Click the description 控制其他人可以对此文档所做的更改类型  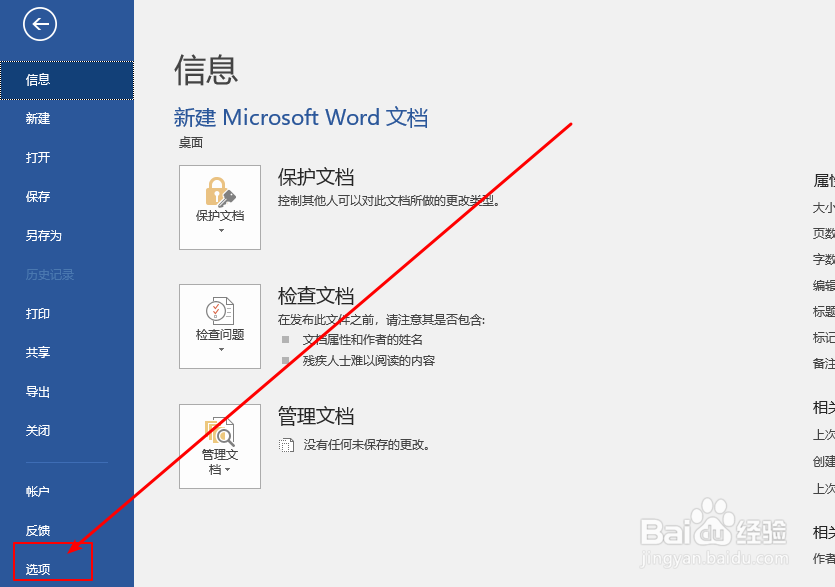pyautogui.click(x=389, y=201)
